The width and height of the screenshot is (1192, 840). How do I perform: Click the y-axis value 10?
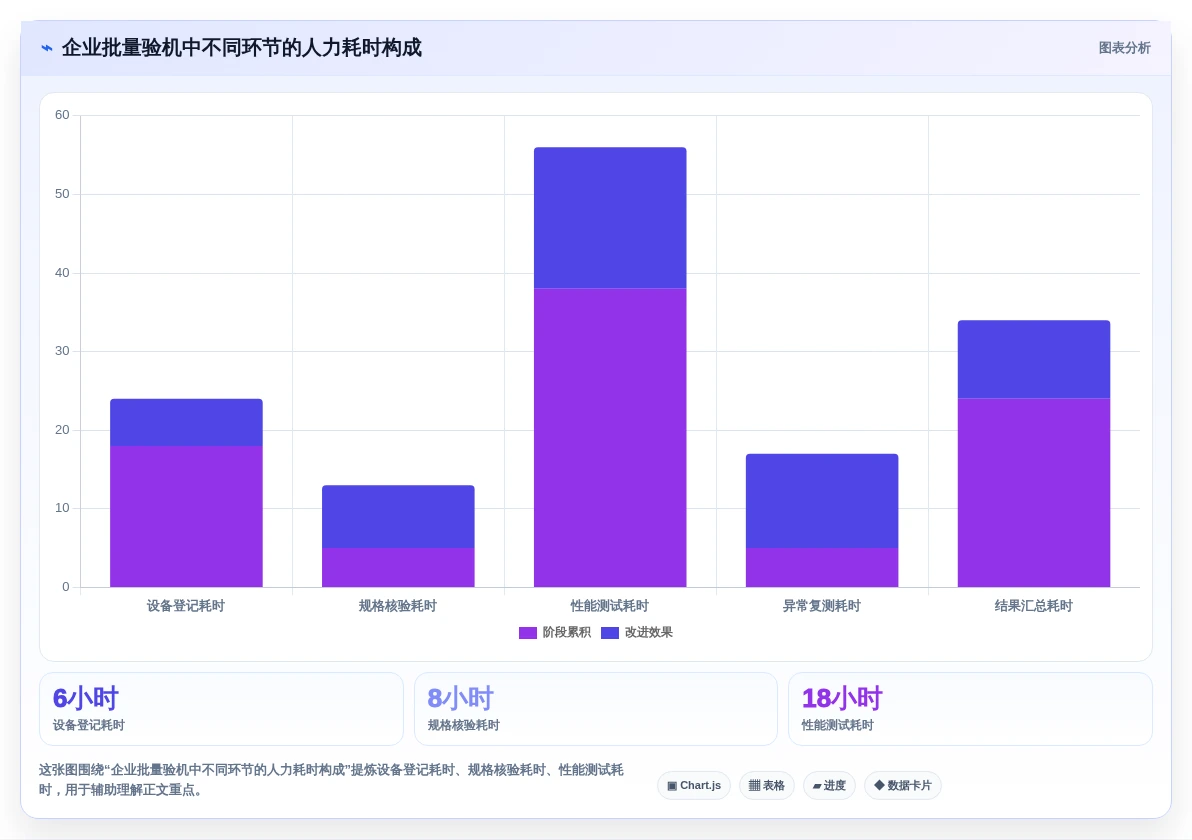(x=62, y=508)
